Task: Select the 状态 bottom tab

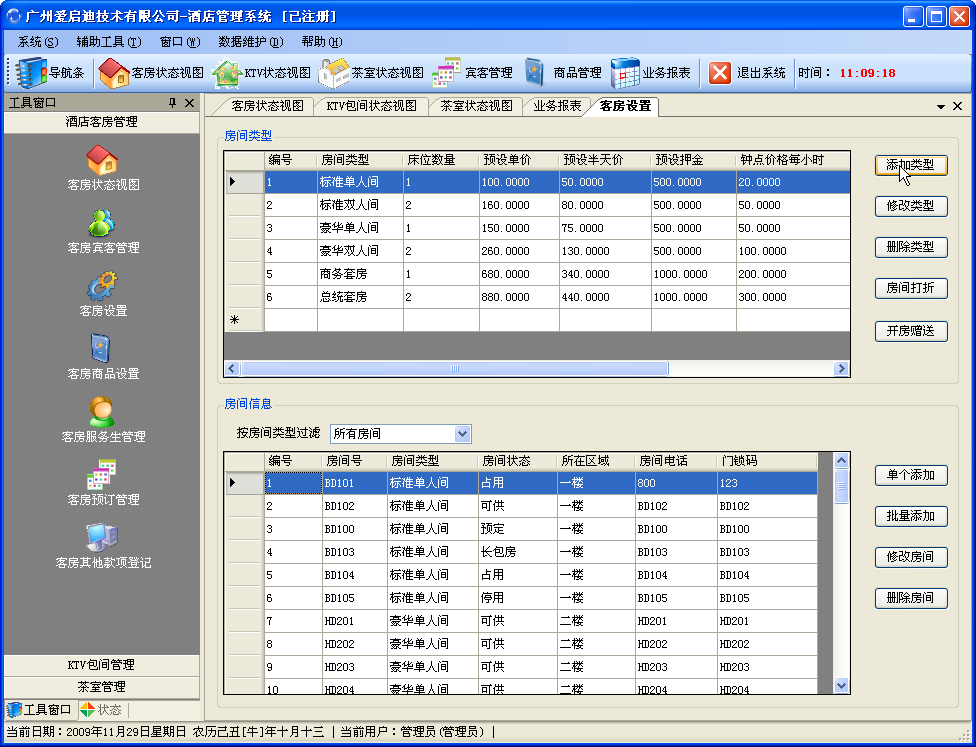Action: (x=103, y=710)
